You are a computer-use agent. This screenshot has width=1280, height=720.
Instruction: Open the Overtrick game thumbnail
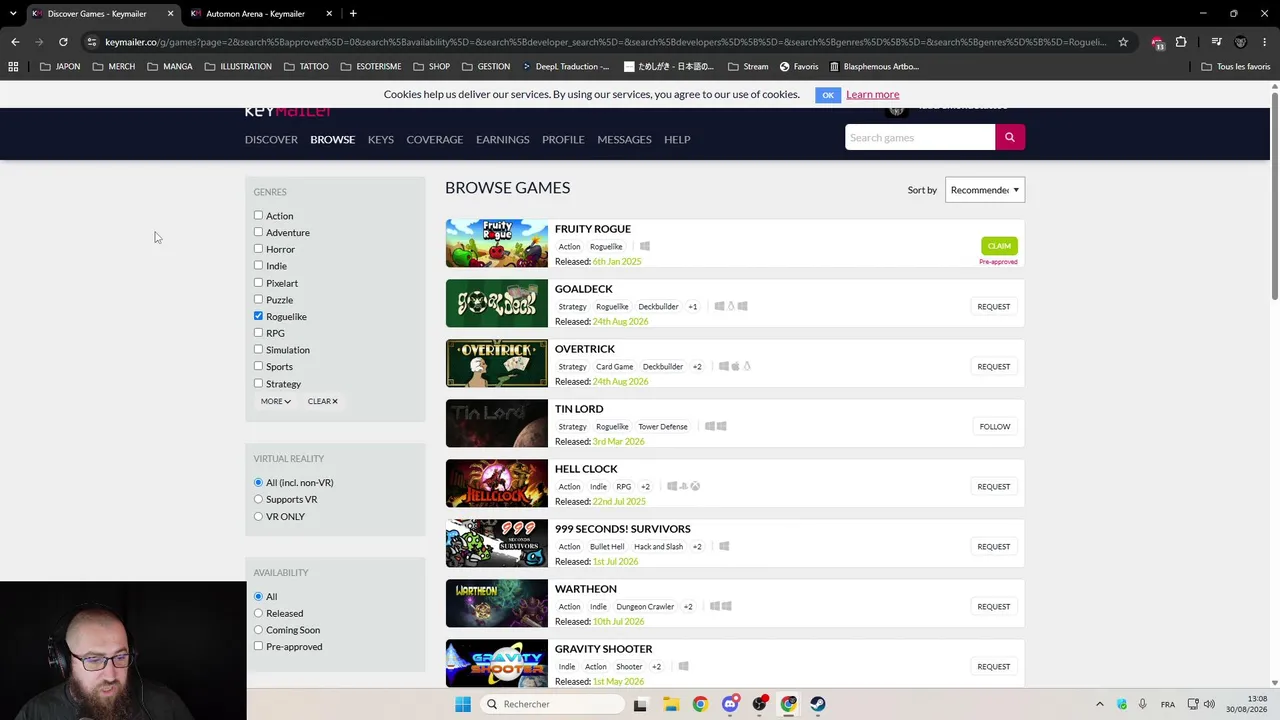point(497,363)
